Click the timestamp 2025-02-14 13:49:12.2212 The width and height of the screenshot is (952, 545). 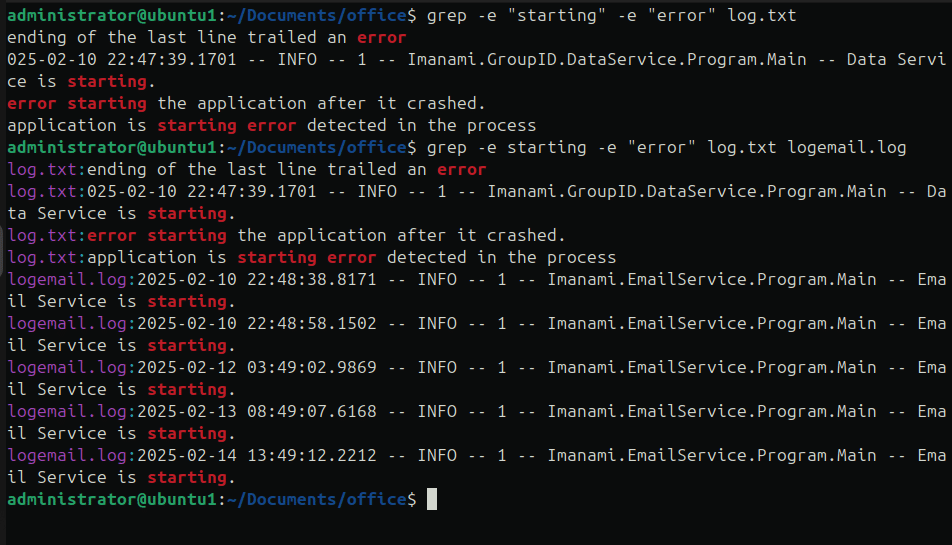257,455
